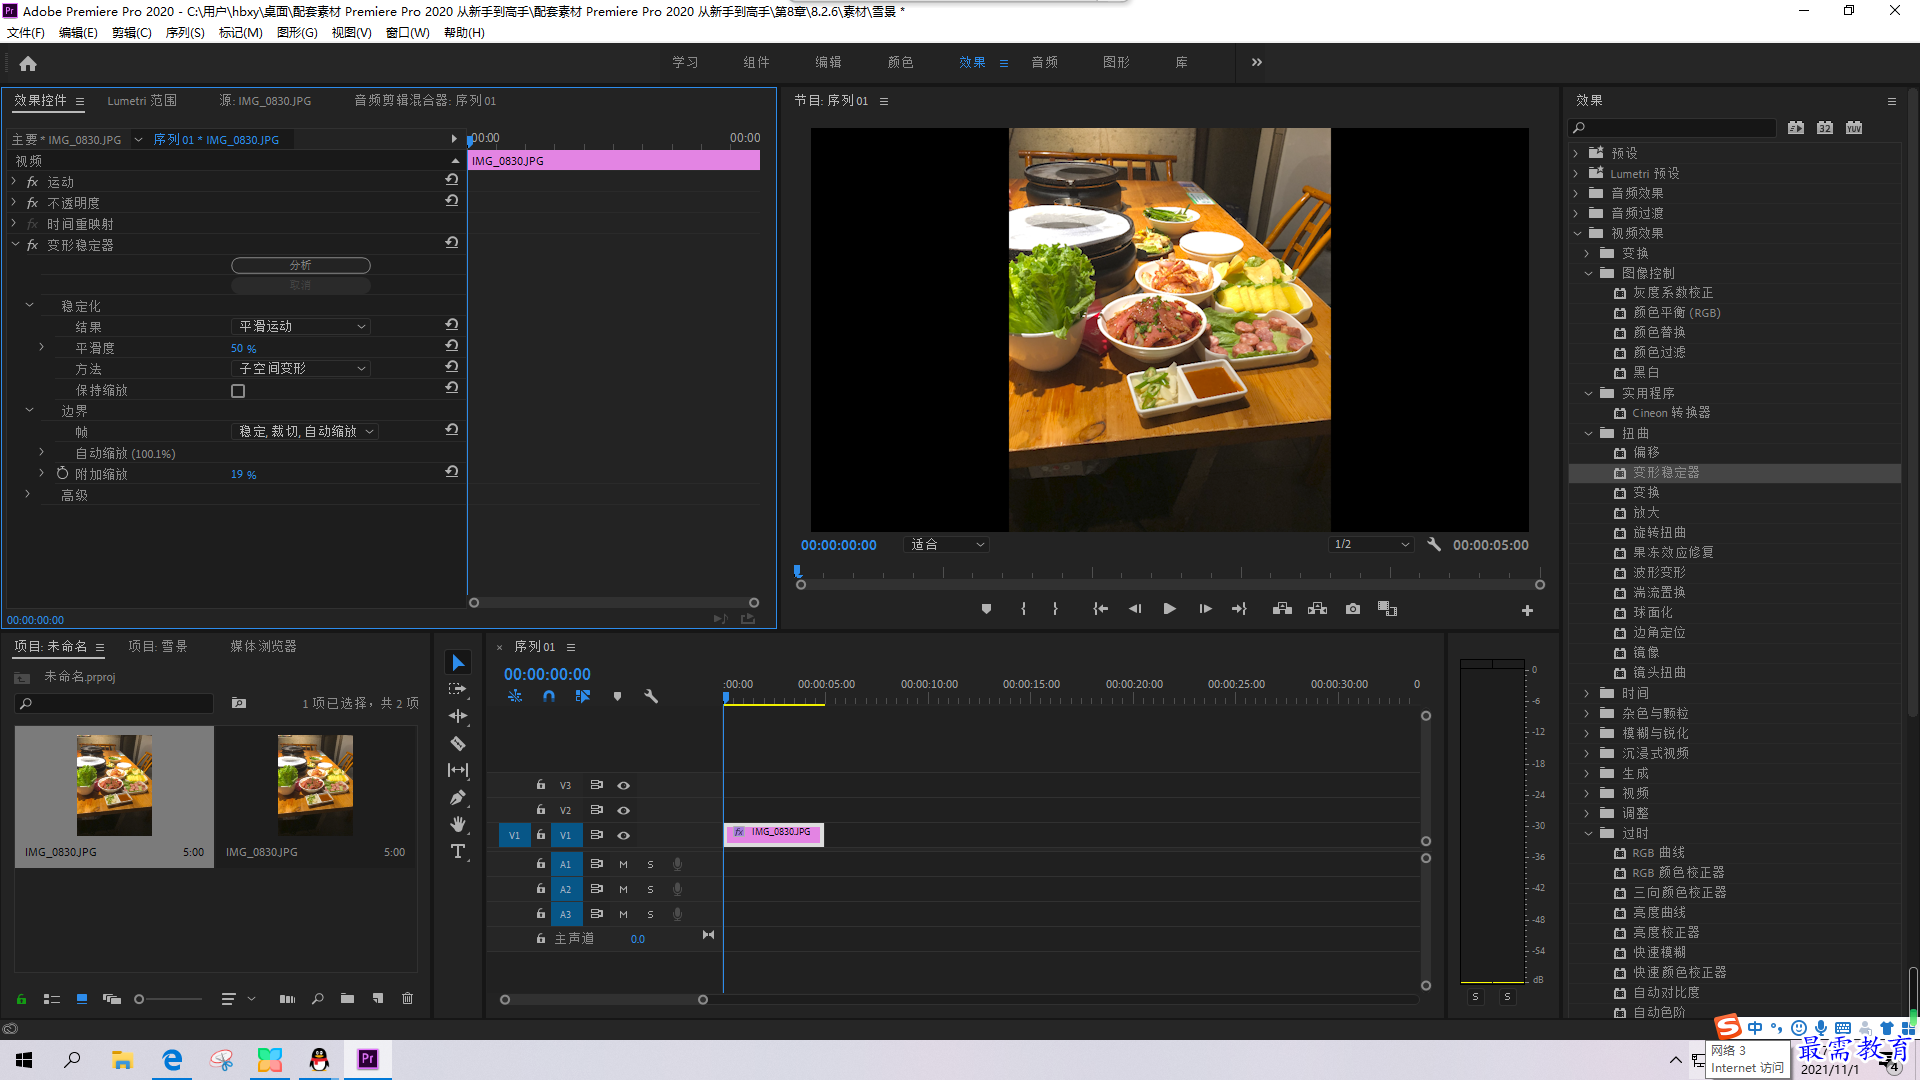Open Program monitor settings wrench
This screenshot has height=1080, width=1920.
pyautogui.click(x=1434, y=545)
